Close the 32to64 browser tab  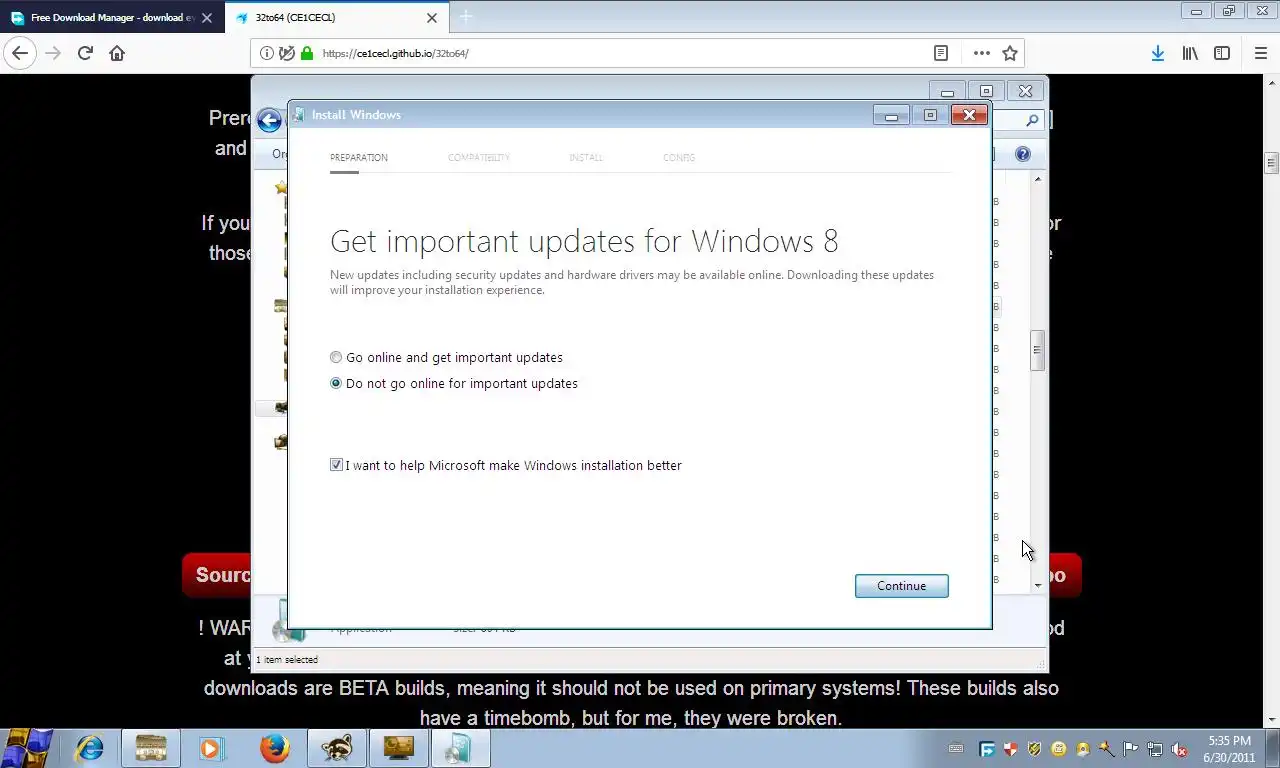[x=432, y=17]
